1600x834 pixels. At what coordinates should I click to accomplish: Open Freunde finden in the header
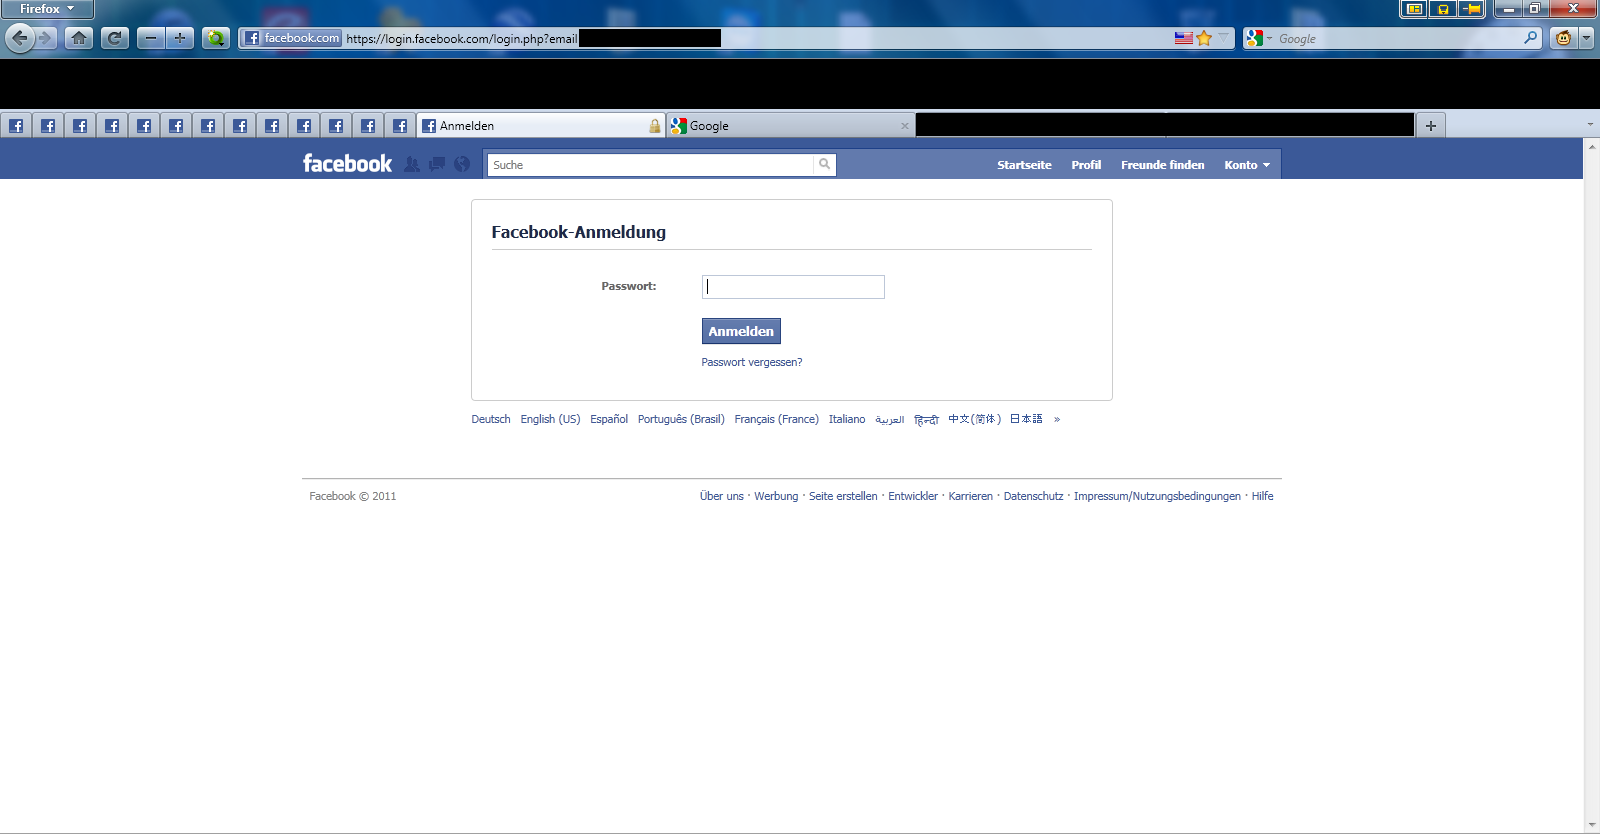click(x=1163, y=165)
